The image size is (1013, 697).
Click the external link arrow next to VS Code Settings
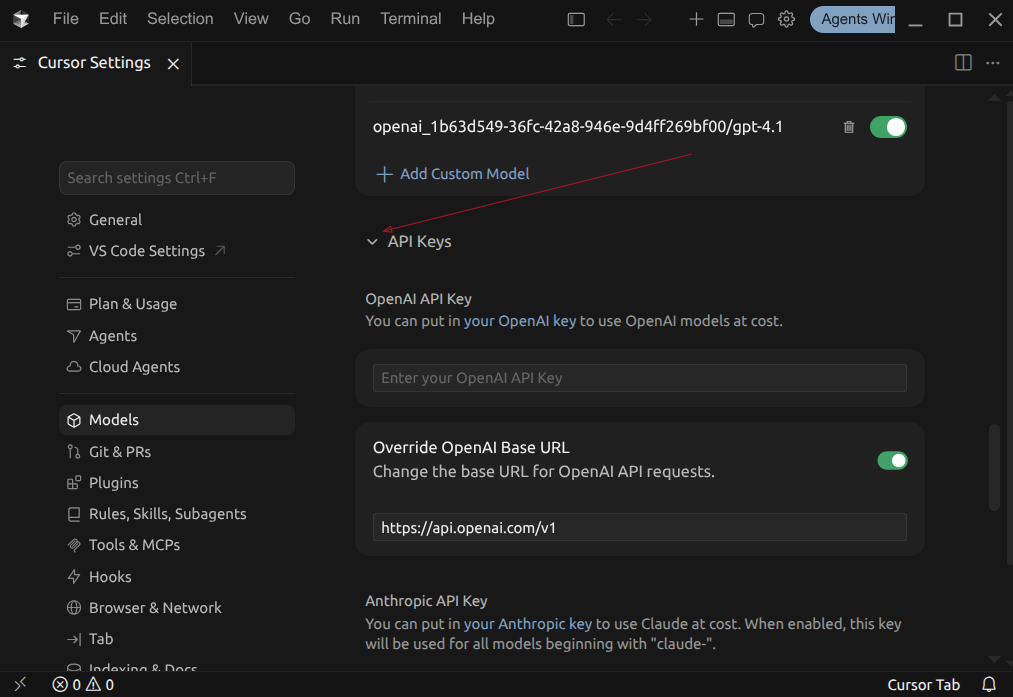(x=220, y=250)
